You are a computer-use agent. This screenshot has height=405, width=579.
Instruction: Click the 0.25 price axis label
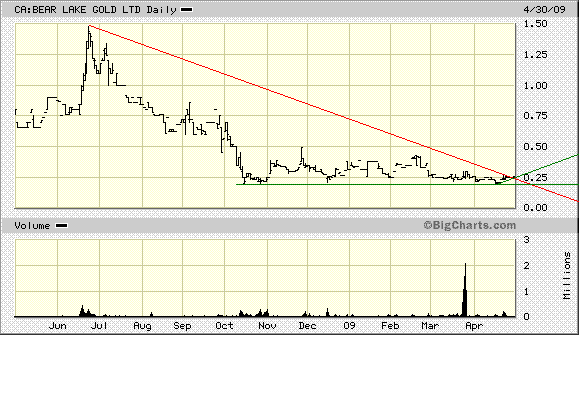tap(535, 177)
